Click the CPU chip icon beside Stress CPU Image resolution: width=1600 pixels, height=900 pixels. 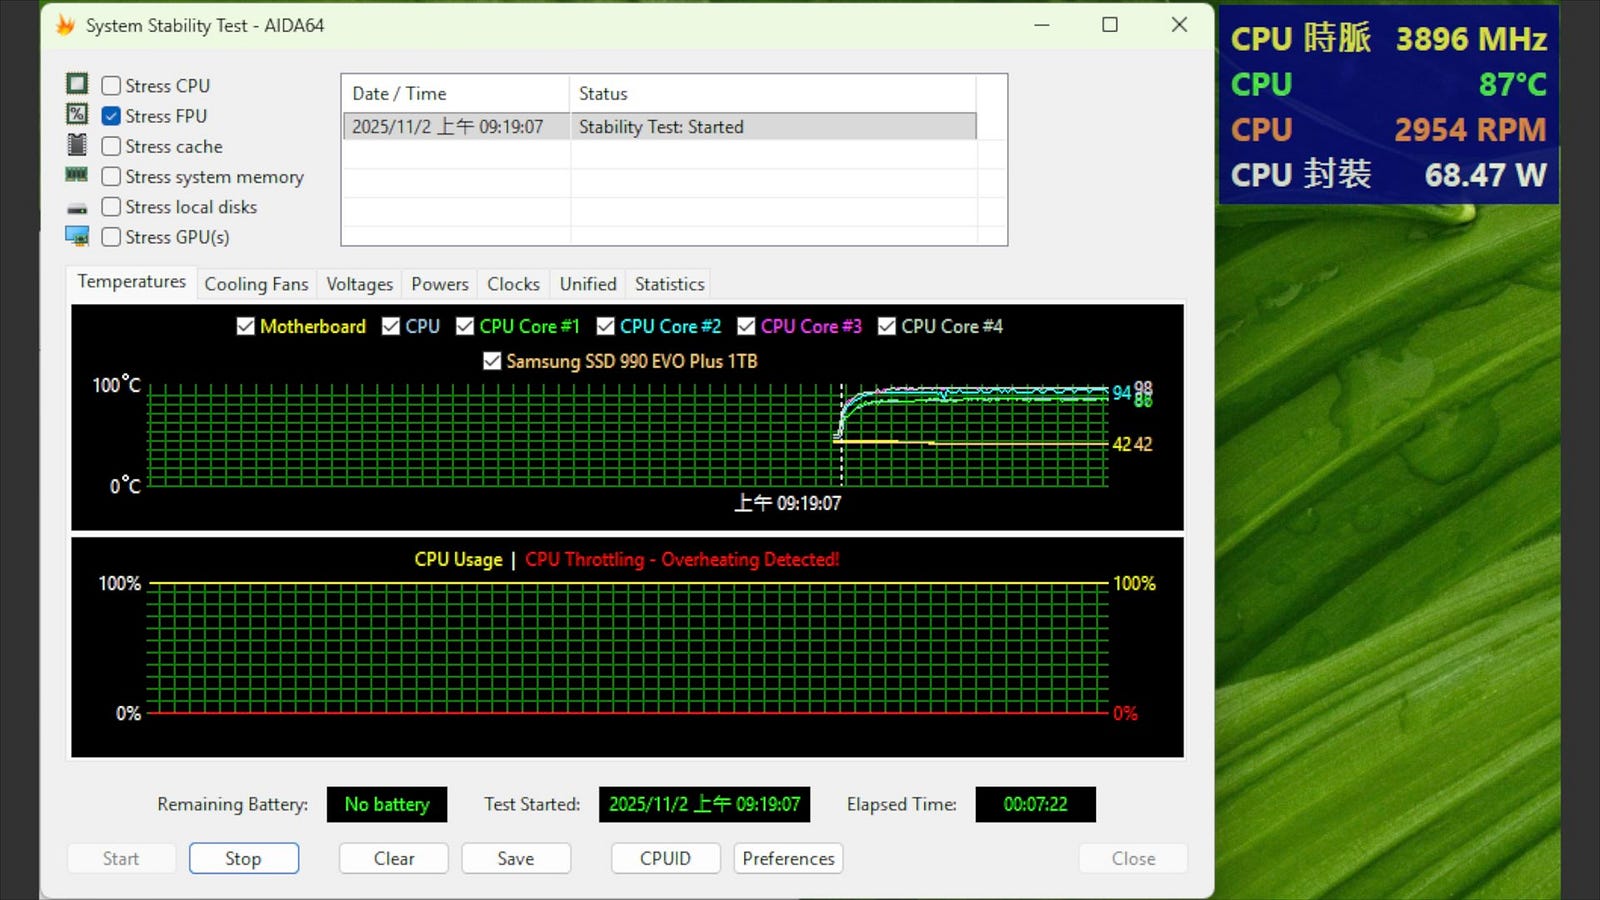pos(77,84)
